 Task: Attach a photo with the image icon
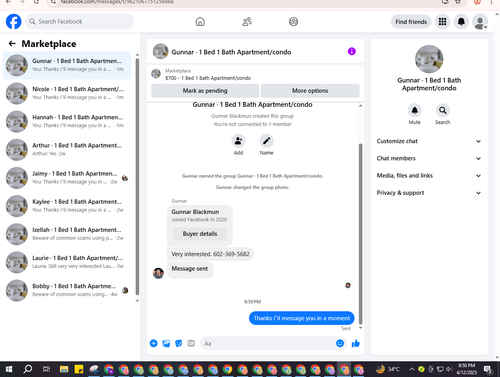(x=166, y=343)
